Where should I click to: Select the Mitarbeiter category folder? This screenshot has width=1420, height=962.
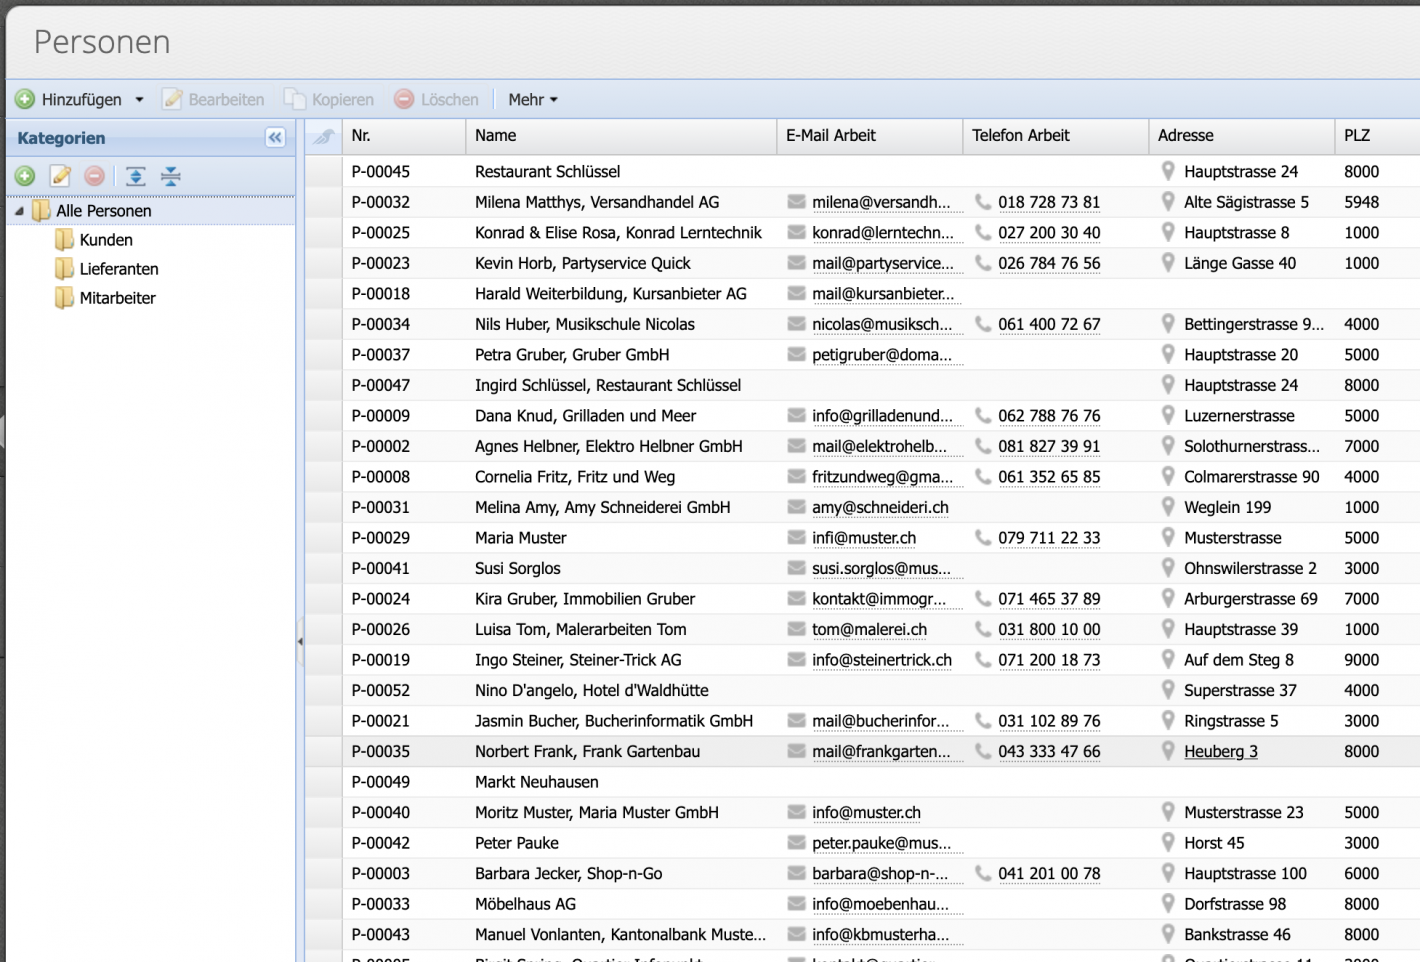click(x=116, y=298)
